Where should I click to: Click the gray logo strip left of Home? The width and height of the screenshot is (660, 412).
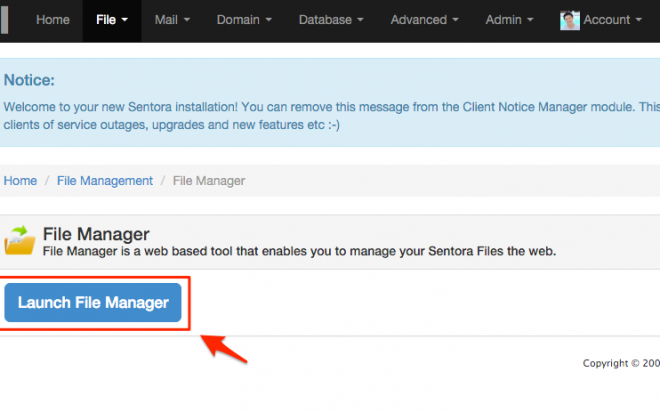[x=4, y=20]
